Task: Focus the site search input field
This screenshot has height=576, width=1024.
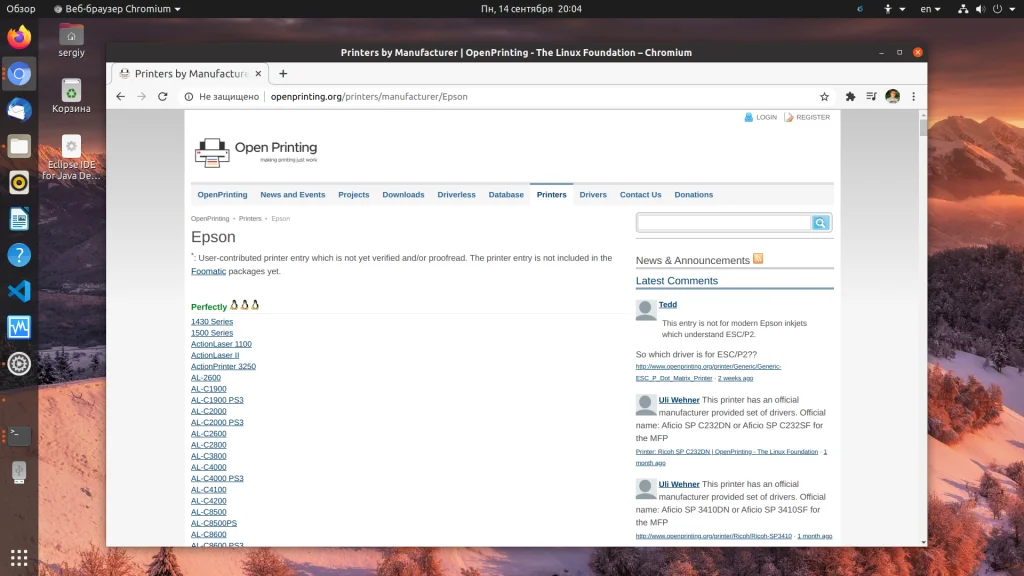Action: 724,223
